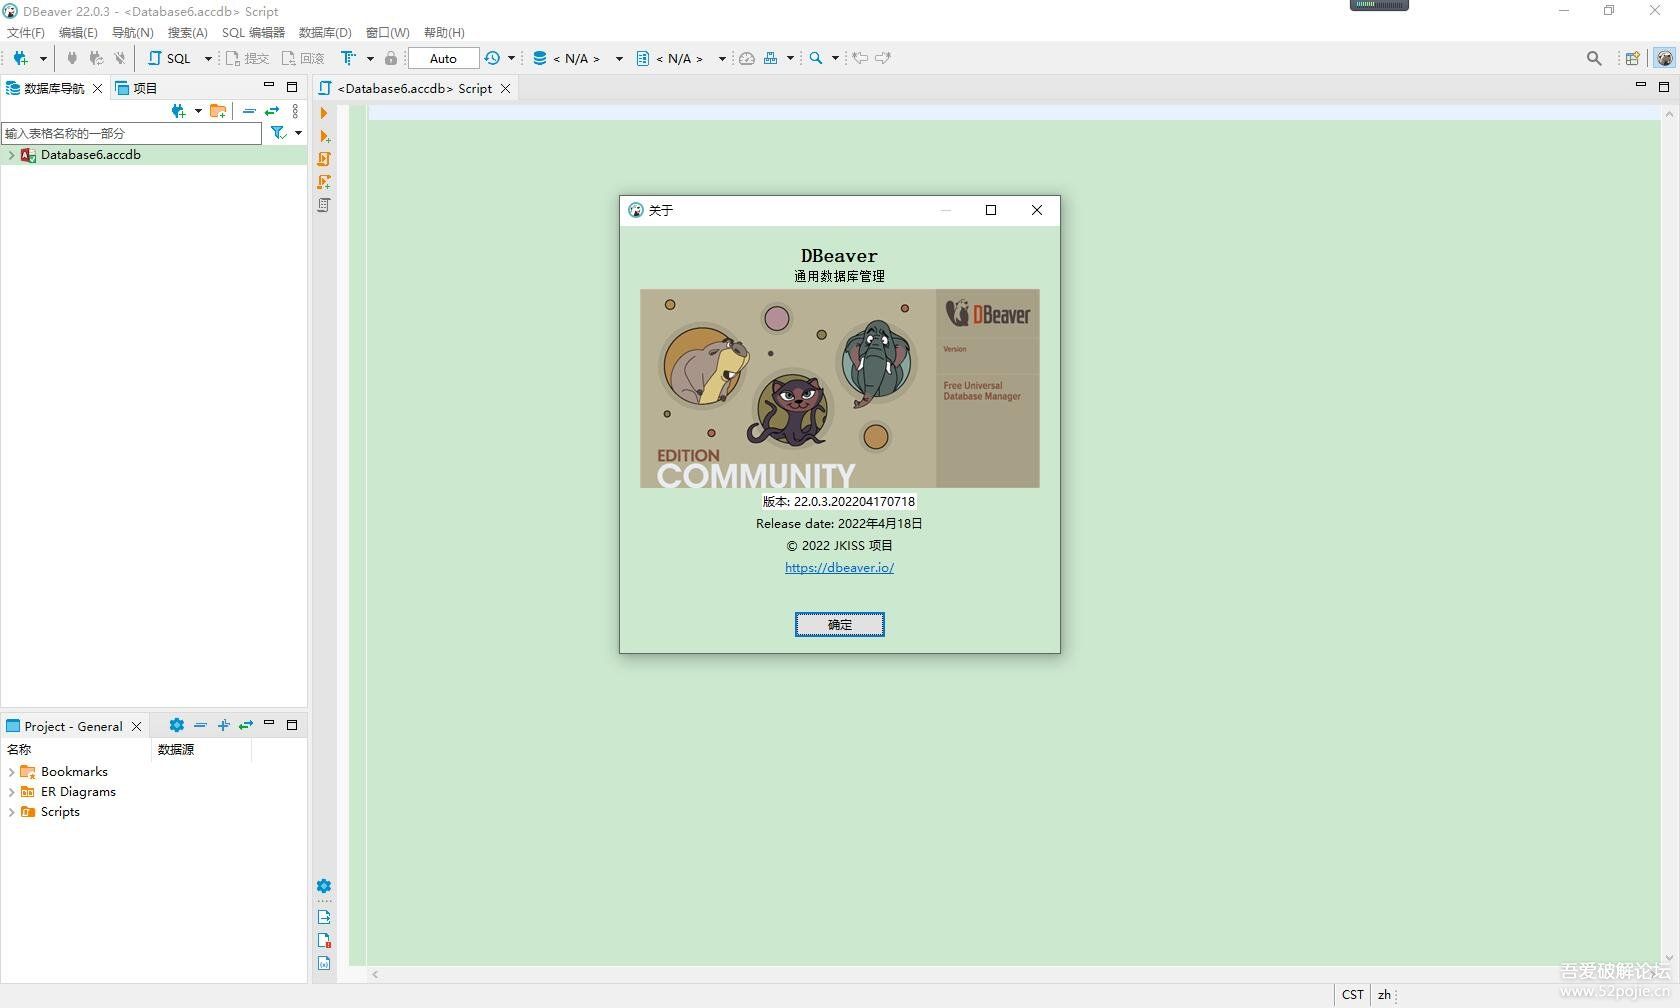Open the tools icon dropdown arrow

tap(790, 58)
